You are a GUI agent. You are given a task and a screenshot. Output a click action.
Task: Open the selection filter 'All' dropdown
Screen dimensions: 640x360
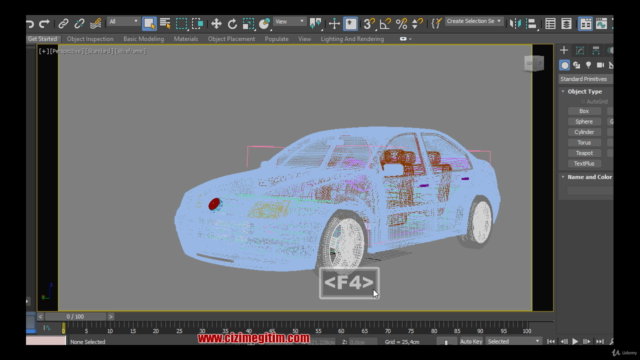pyautogui.click(x=124, y=22)
